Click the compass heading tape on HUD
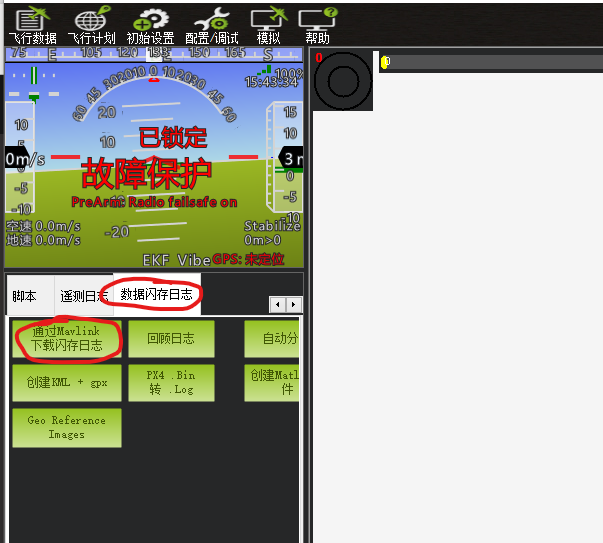 [x=154, y=54]
